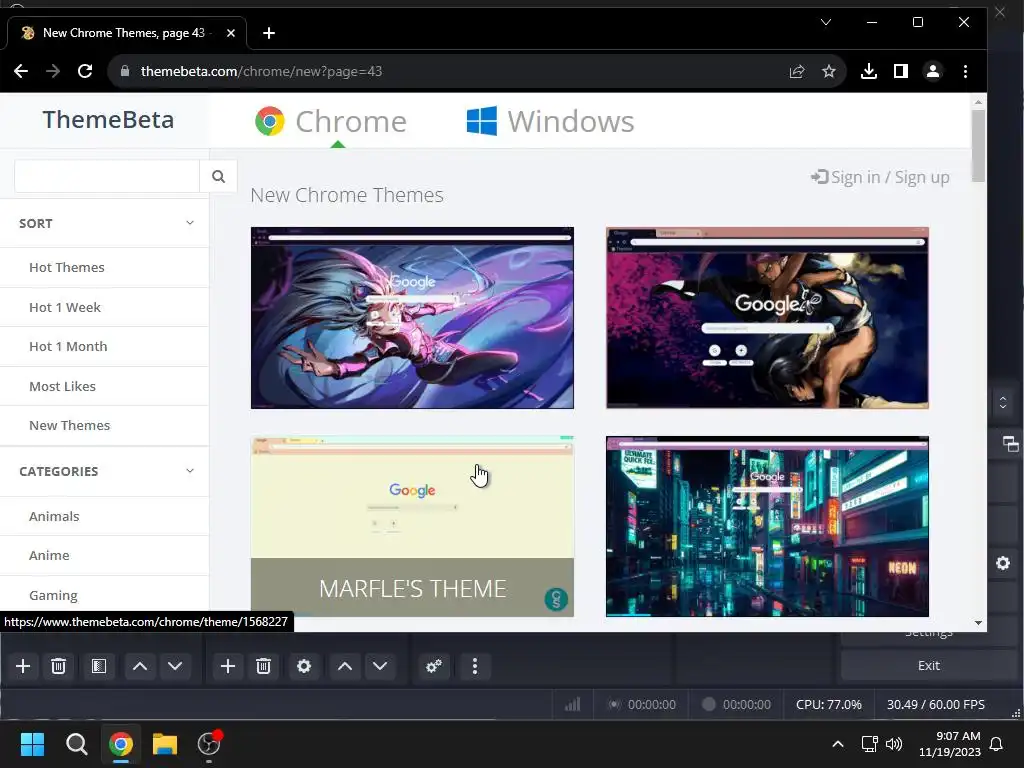Remove source with second trash icon
This screenshot has width=1024, height=768.
263,666
